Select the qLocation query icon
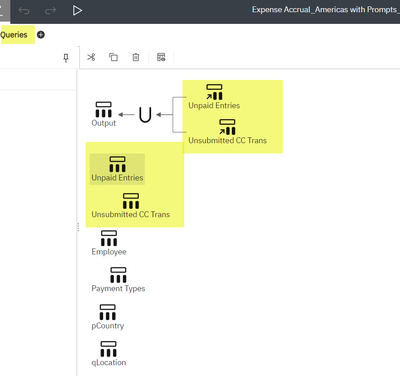Viewport: 400px width, 376px height. [x=108, y=349]
